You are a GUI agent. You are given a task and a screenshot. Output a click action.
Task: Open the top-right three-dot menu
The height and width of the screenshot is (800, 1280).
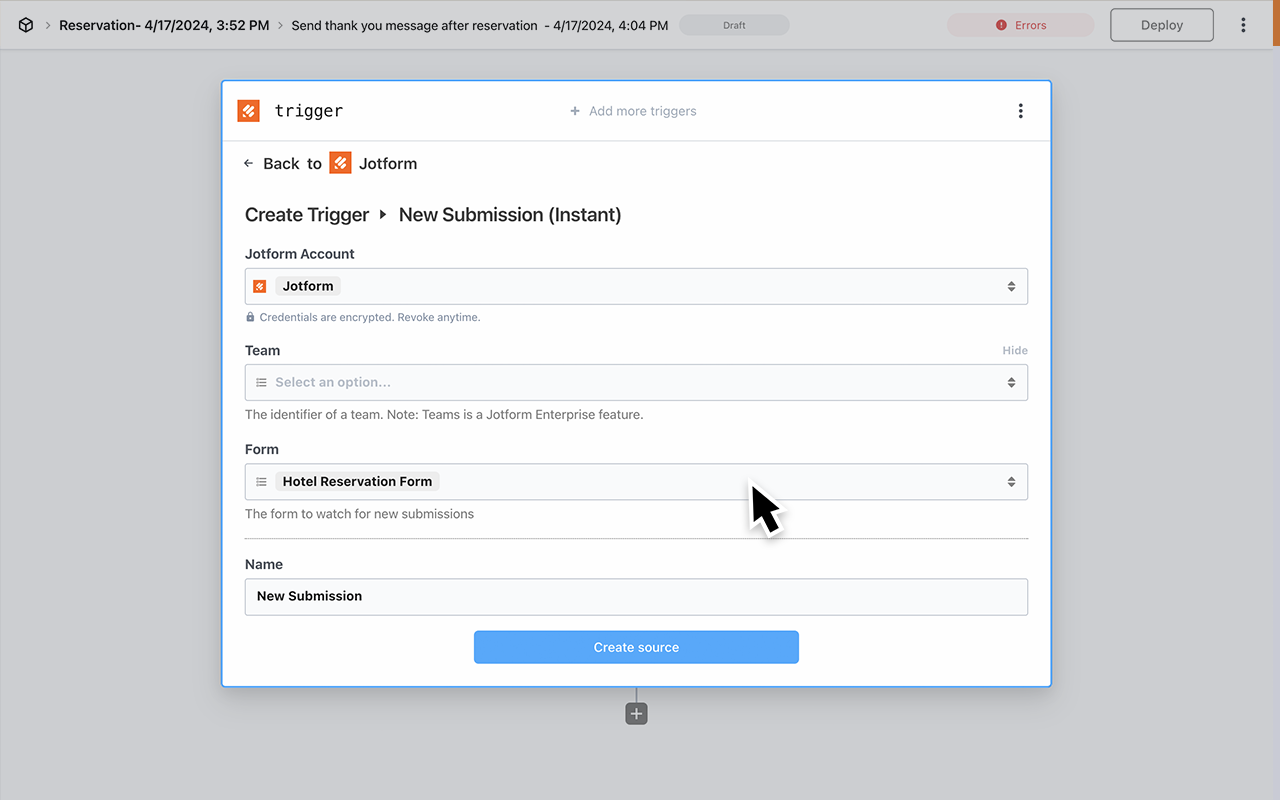pyautogui.click(x=1243, y=24)
